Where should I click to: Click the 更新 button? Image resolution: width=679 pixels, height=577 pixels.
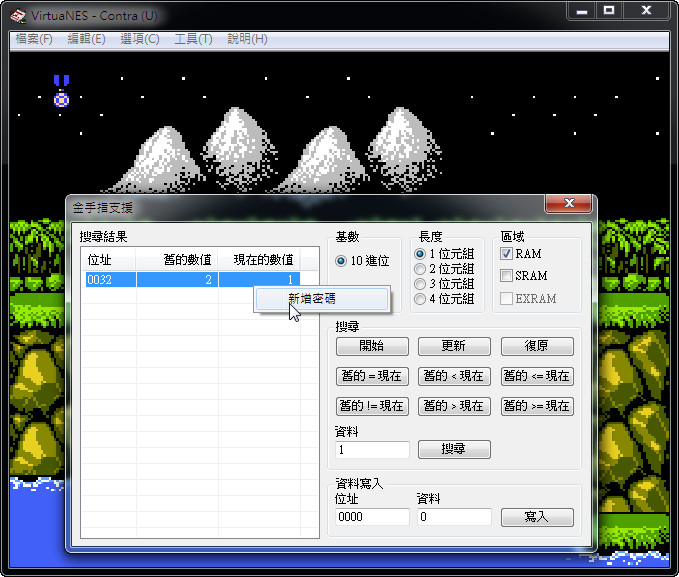point(454,346)
